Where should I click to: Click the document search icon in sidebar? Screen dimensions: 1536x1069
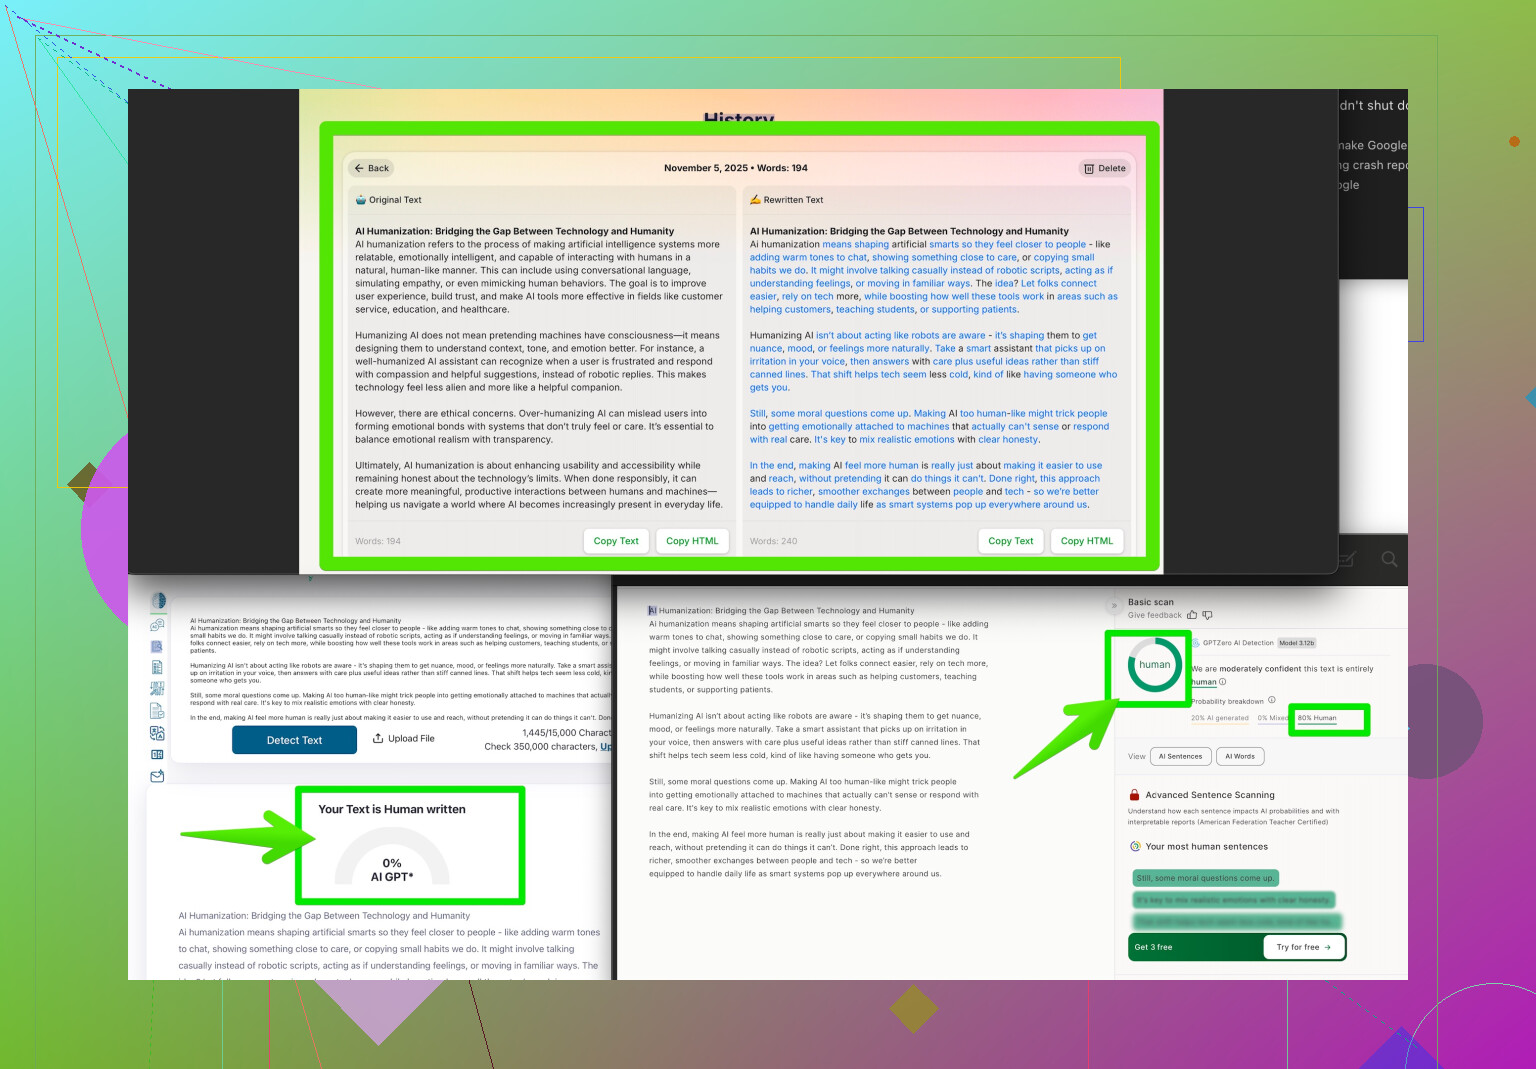[157, 646]
